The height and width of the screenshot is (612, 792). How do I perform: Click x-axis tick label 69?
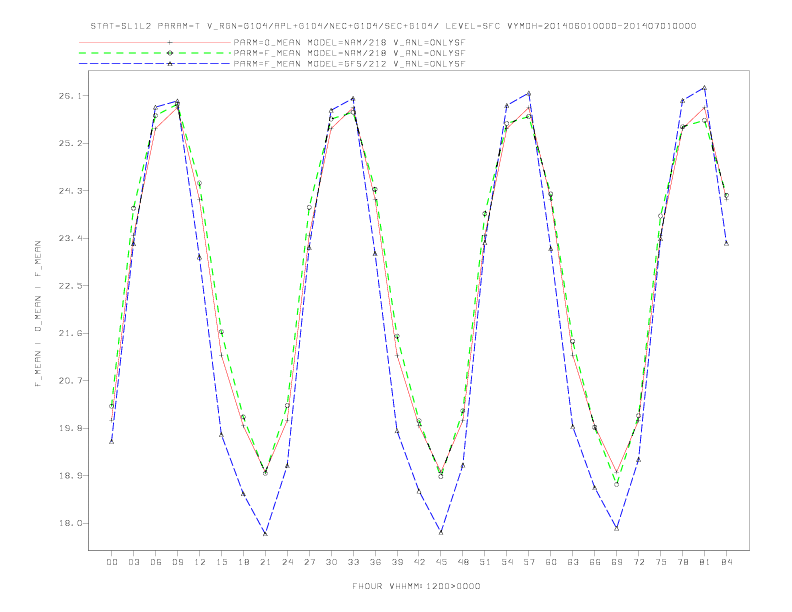[x=617, y=562]
